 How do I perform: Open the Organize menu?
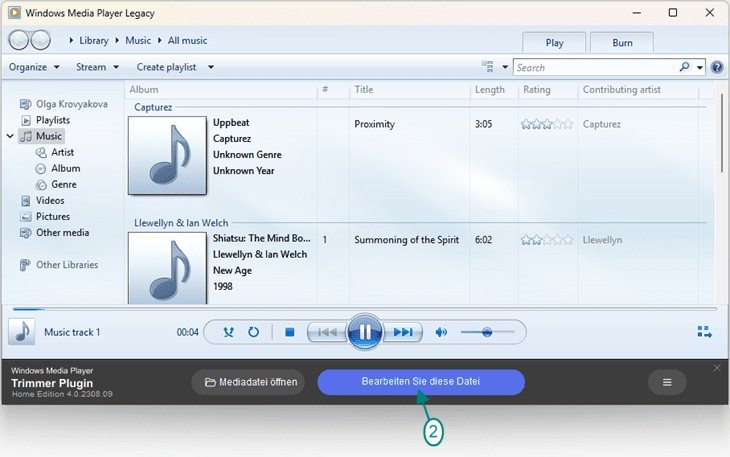pyautogui.click(x=34, y=67)
